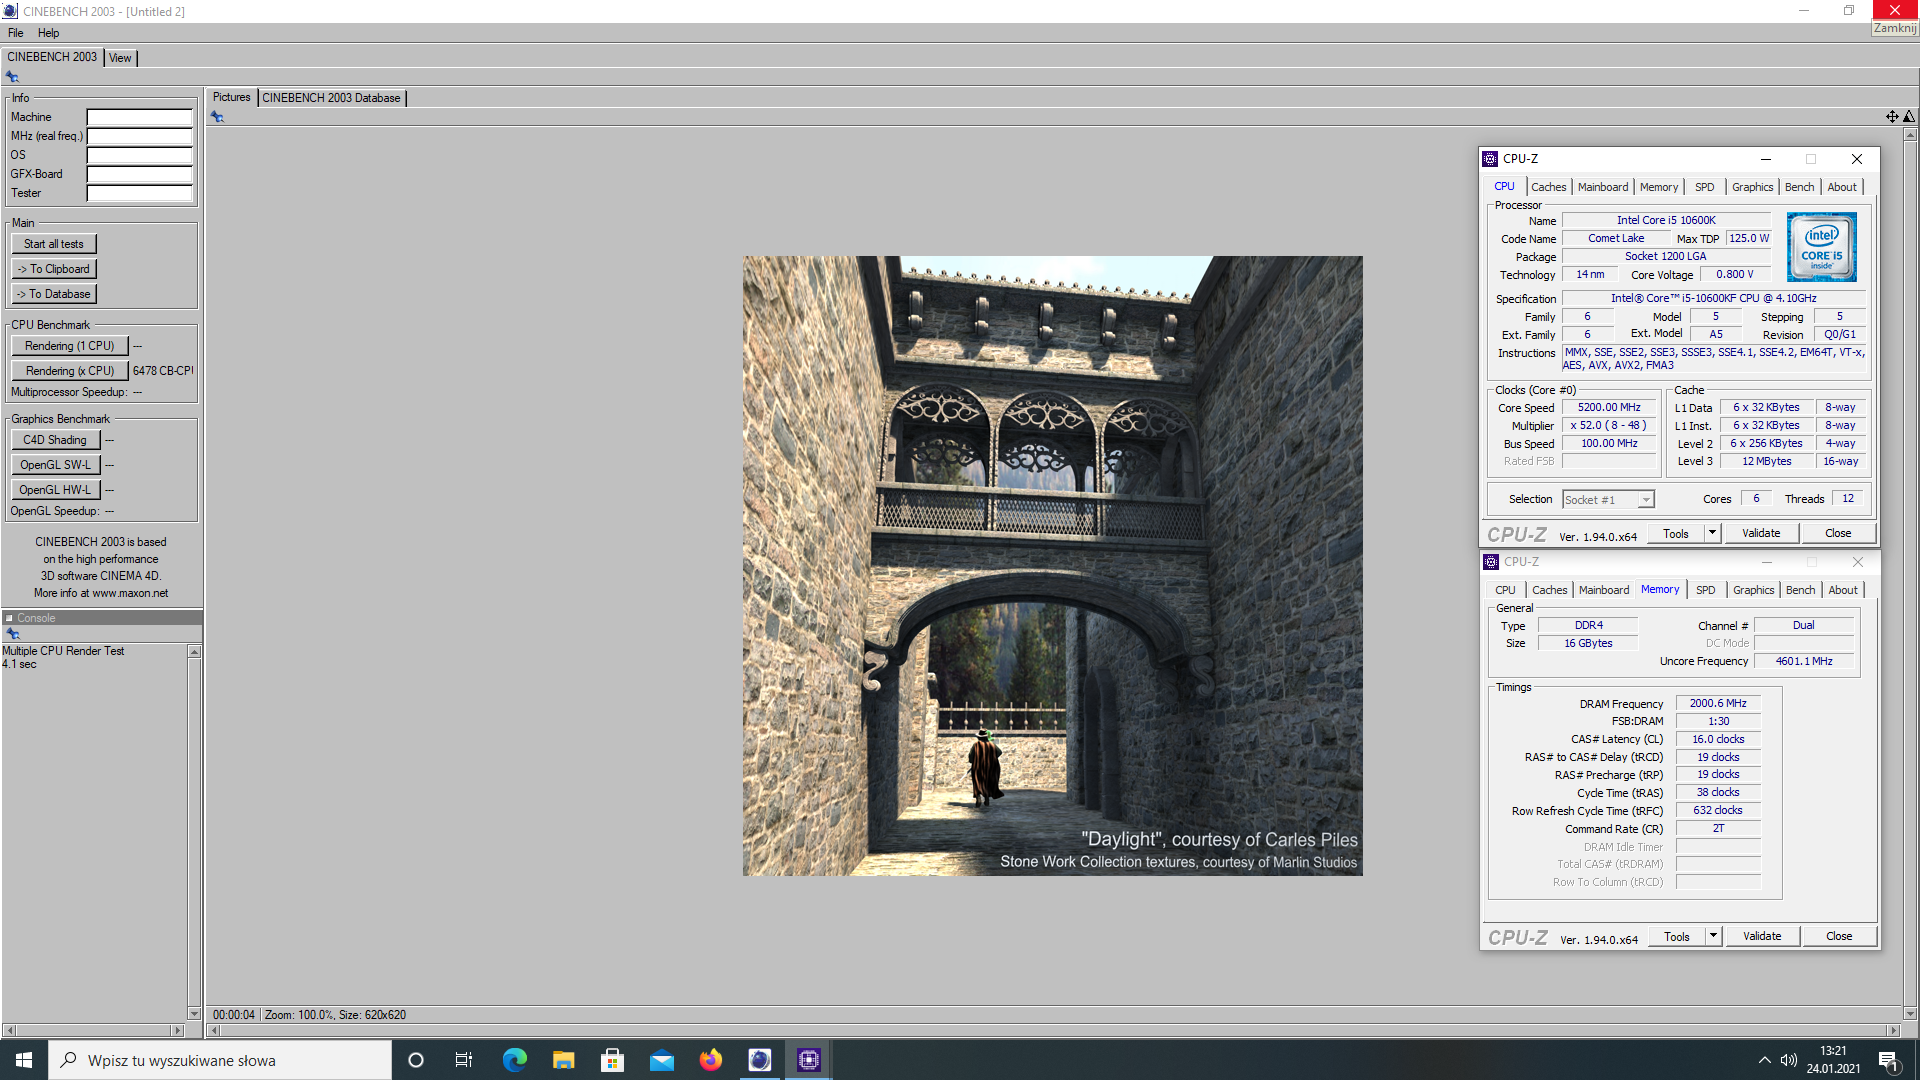Open Microsoft Store from taskbar

pos(612,1060)
